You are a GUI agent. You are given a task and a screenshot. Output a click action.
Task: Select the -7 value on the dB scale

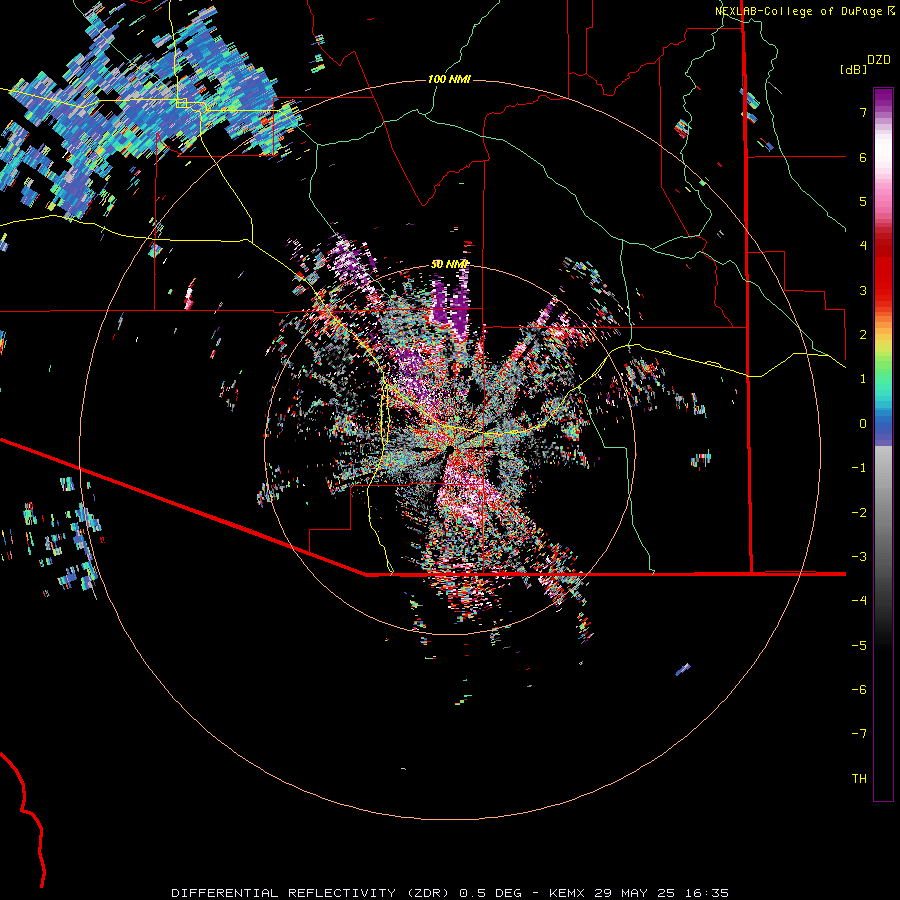859,734
